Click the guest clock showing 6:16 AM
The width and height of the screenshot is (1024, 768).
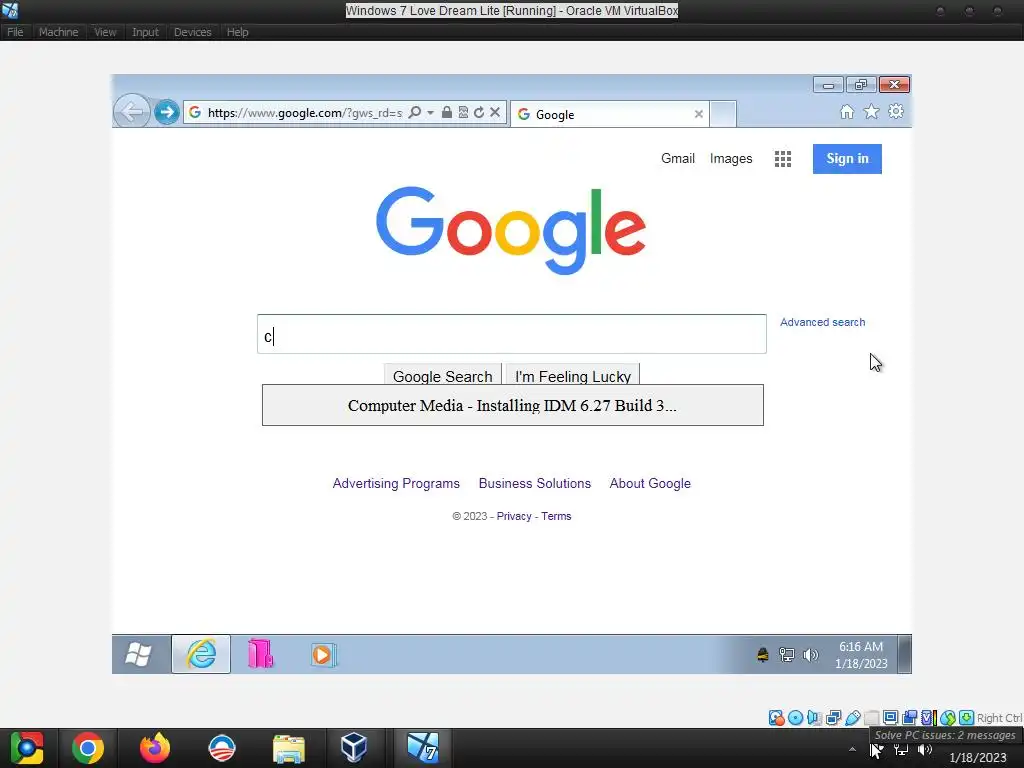[861, 654]
